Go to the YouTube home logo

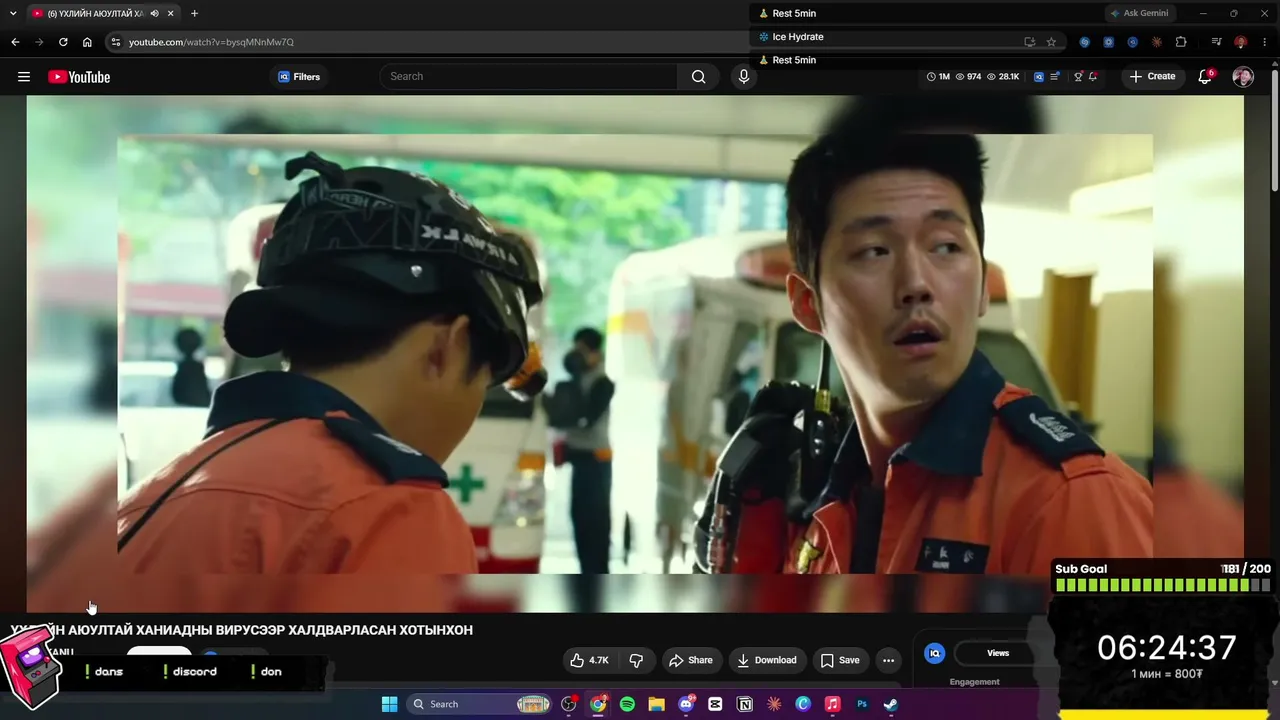79,77
